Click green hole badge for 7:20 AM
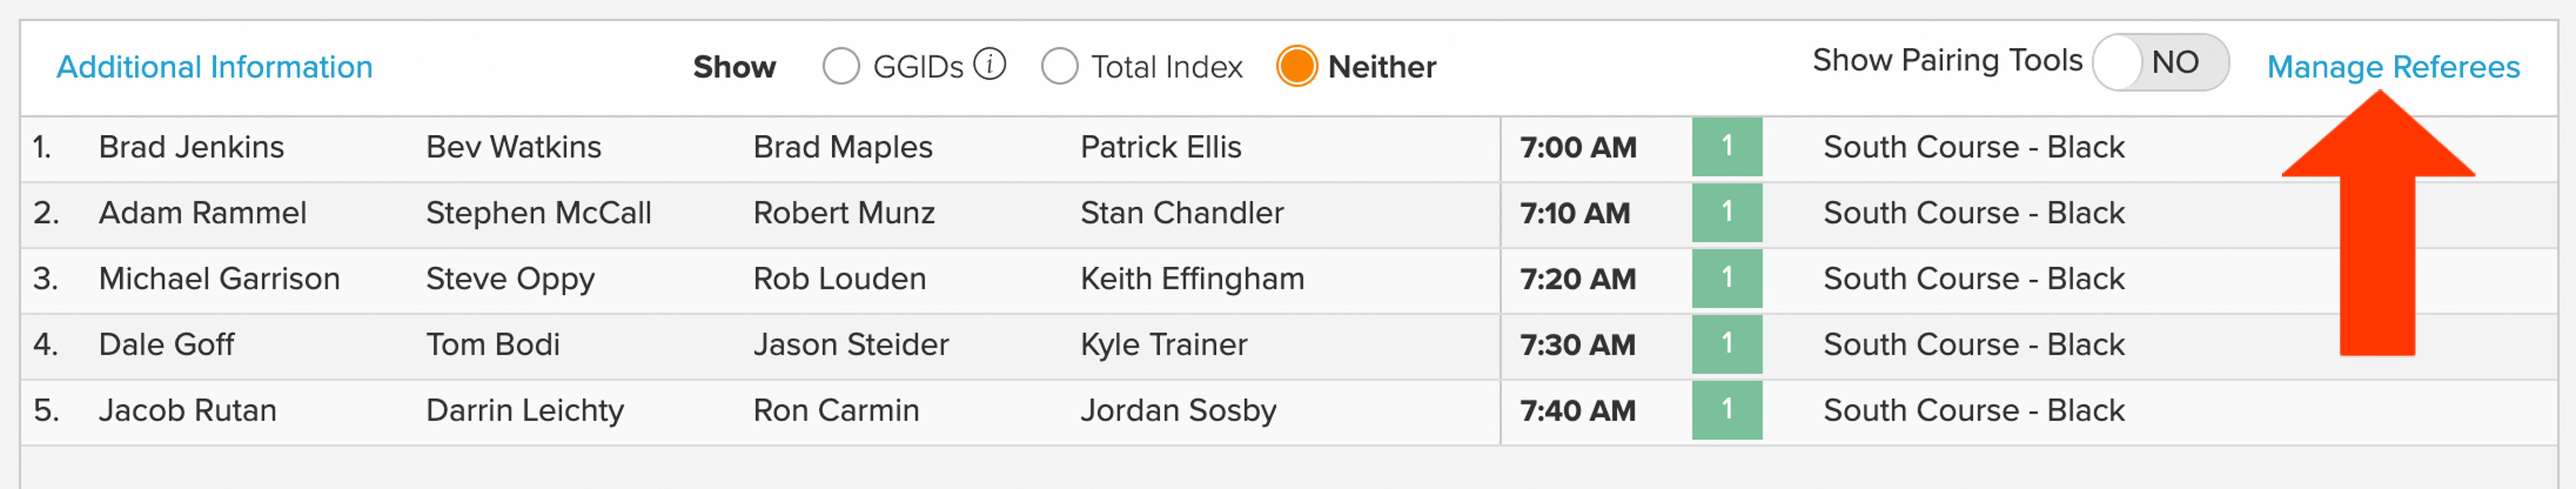 1727,278
